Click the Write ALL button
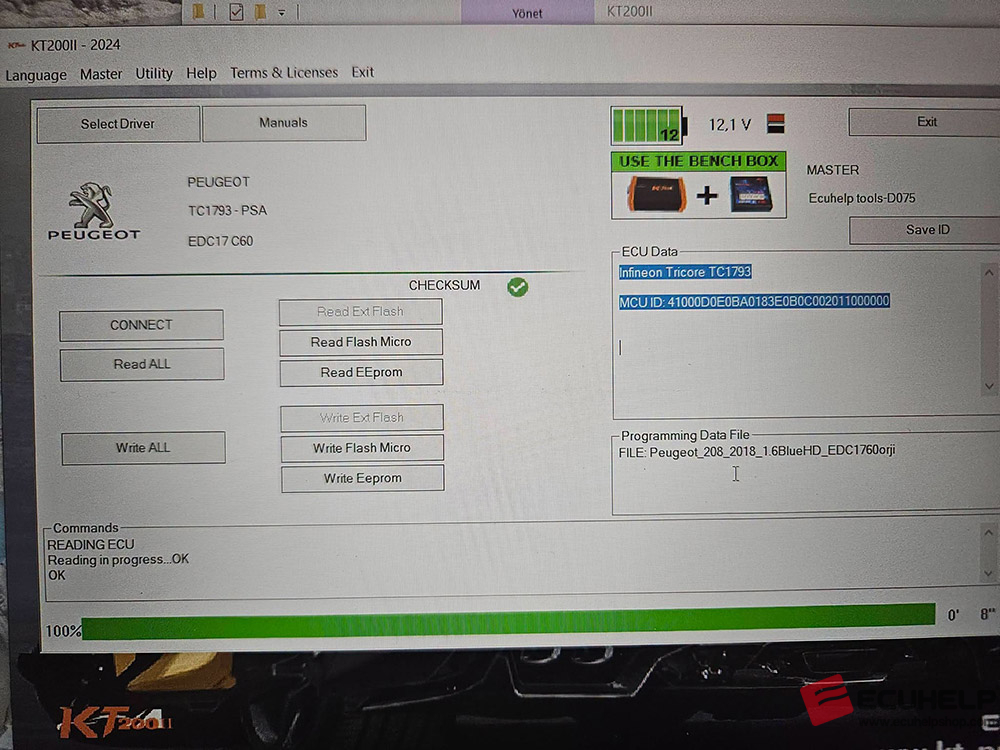 [143, 448]
